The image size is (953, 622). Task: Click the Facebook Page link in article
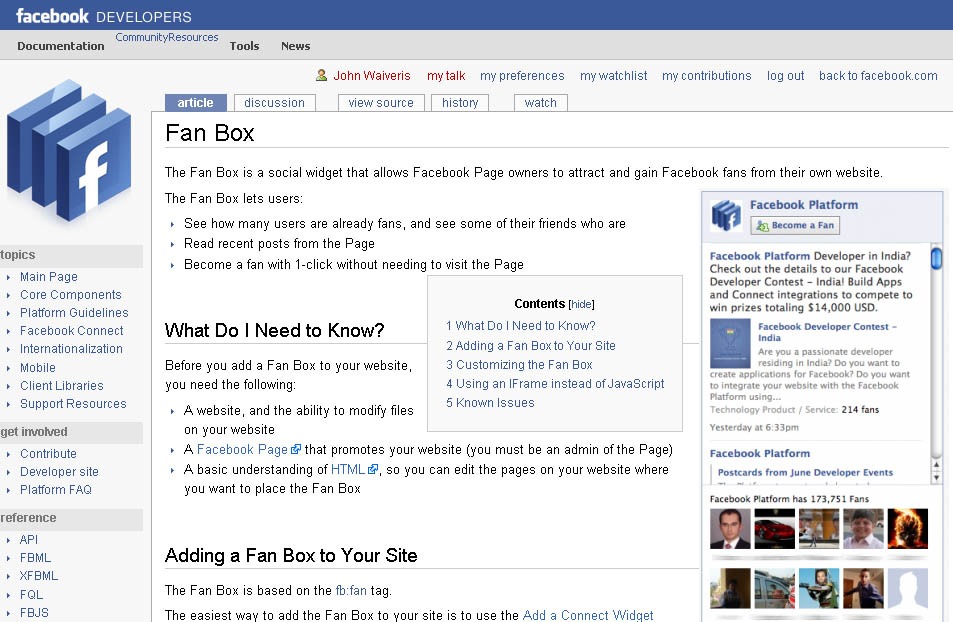point(242,449)
